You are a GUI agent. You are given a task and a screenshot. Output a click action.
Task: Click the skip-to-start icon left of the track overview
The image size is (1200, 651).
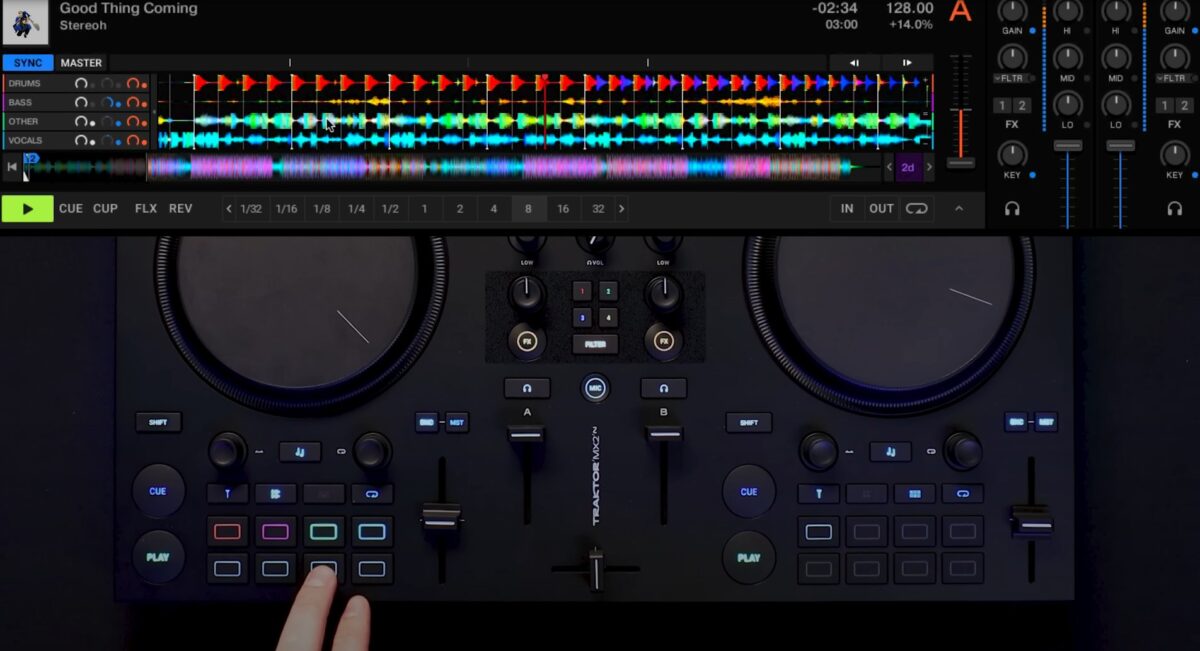pyautogui.click(x=11, y=167)
